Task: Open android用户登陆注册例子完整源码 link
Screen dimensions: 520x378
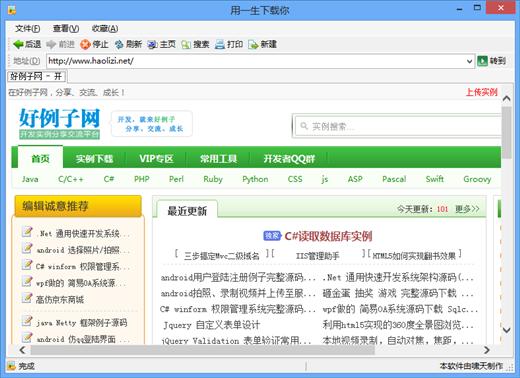Action: [x=238, y=277]
